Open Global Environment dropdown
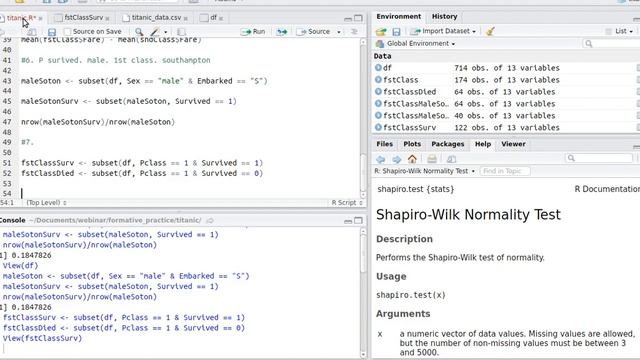The height and width of the screenshot is (360, 640). click(416, 44)
